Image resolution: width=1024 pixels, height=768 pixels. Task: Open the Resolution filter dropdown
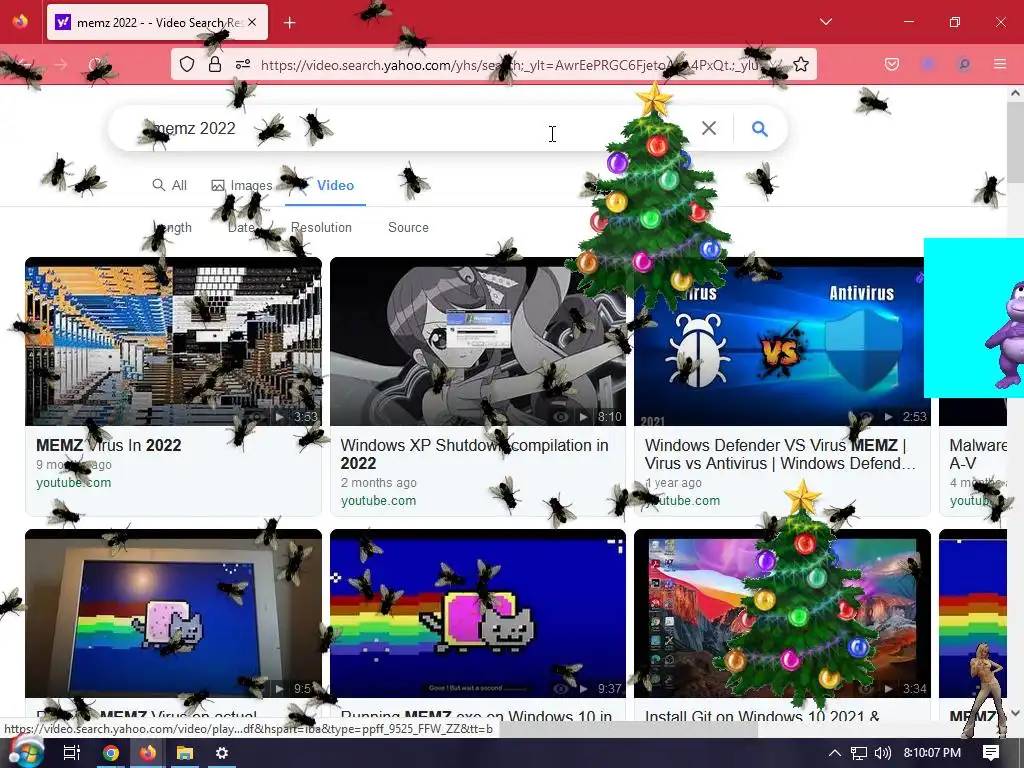click(321, 227)
